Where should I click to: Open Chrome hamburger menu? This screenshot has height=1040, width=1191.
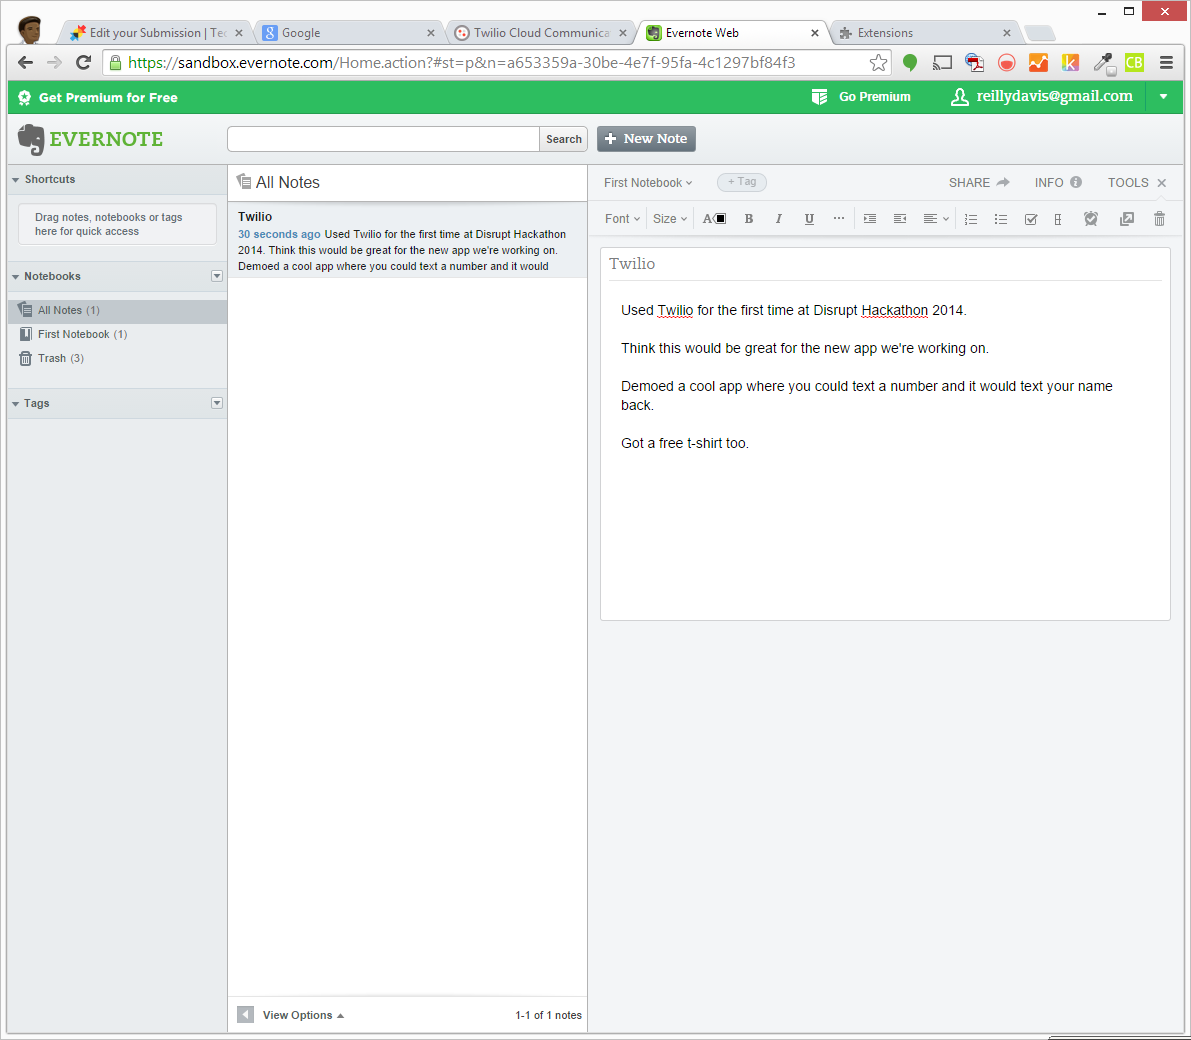[x=1166, y=63]
